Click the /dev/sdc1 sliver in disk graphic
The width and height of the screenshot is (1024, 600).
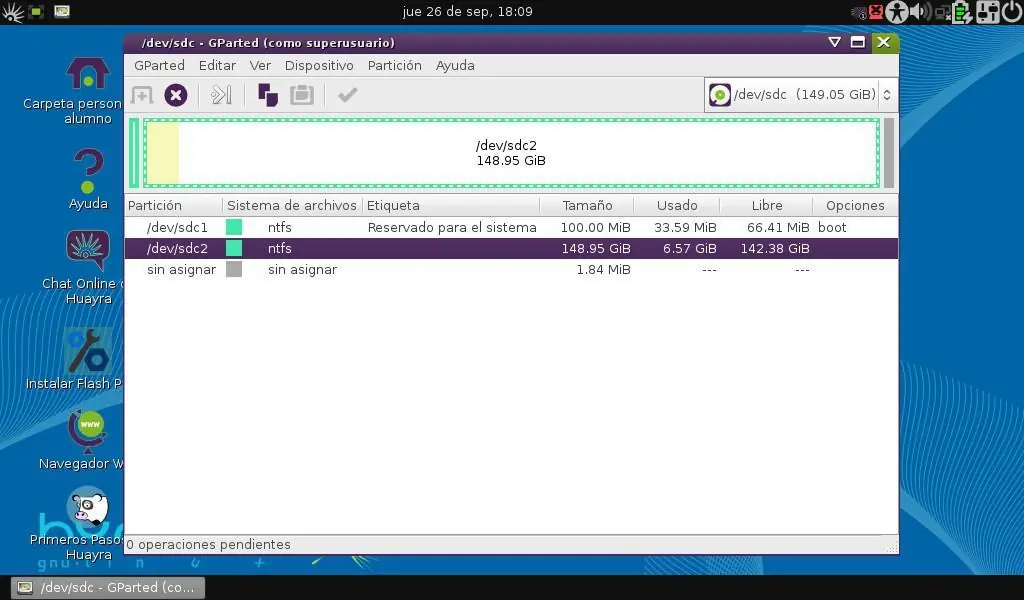(134, 153)
